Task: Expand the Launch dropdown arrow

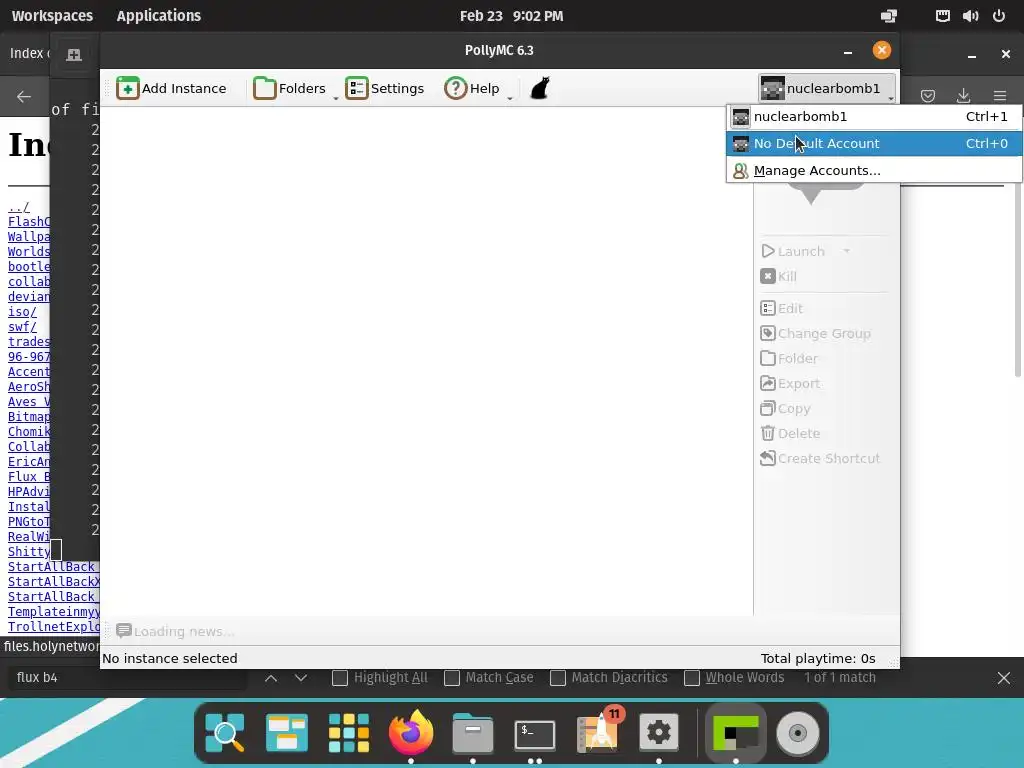Action: (x=846, y=251)
